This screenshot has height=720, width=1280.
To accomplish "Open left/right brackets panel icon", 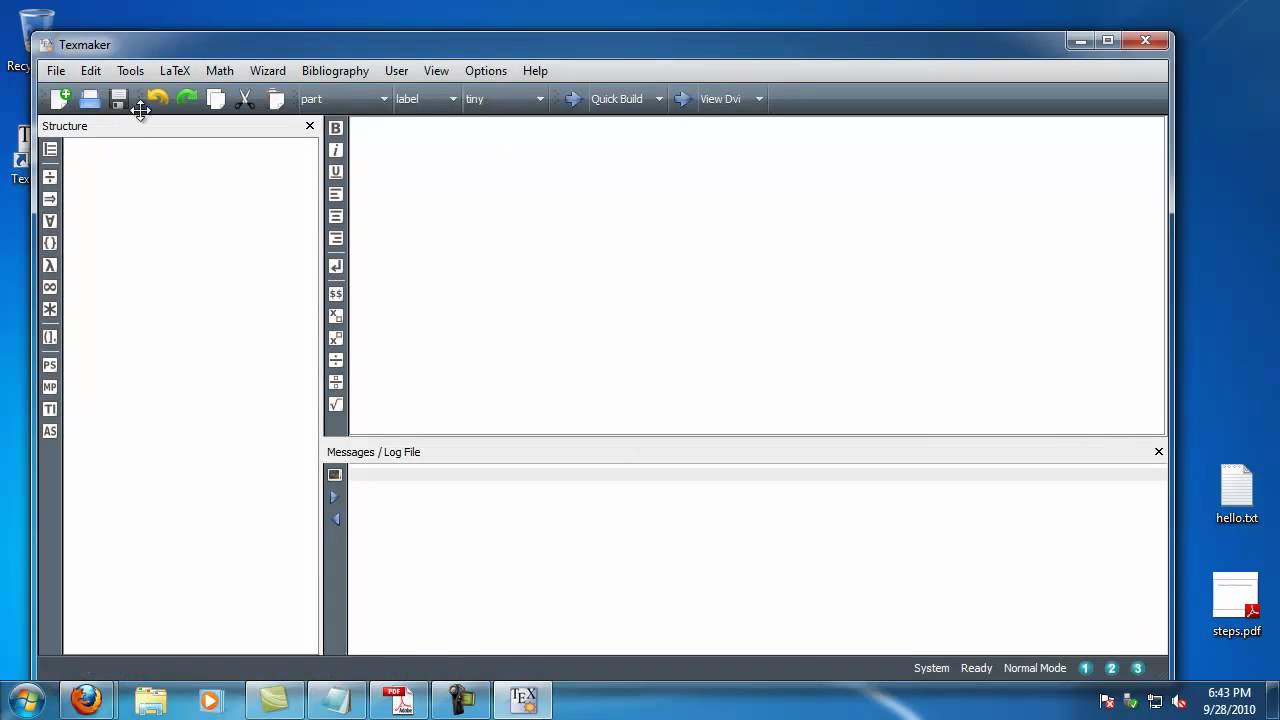I will click(50, 337).
